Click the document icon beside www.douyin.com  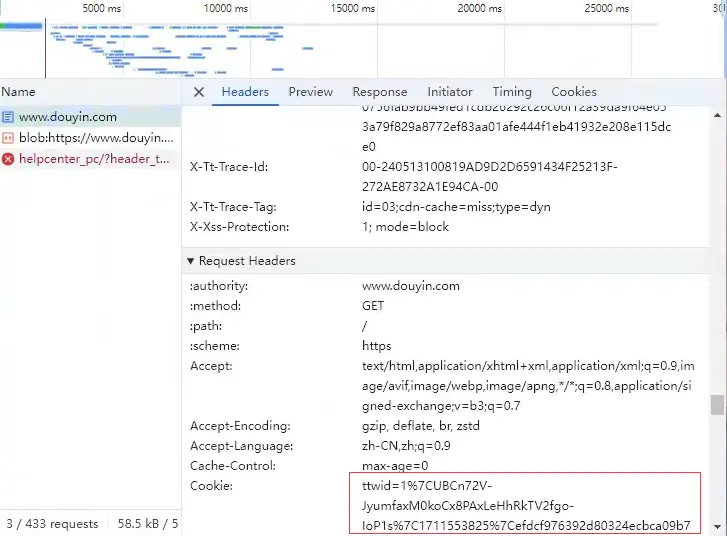(x=8, y=117)
